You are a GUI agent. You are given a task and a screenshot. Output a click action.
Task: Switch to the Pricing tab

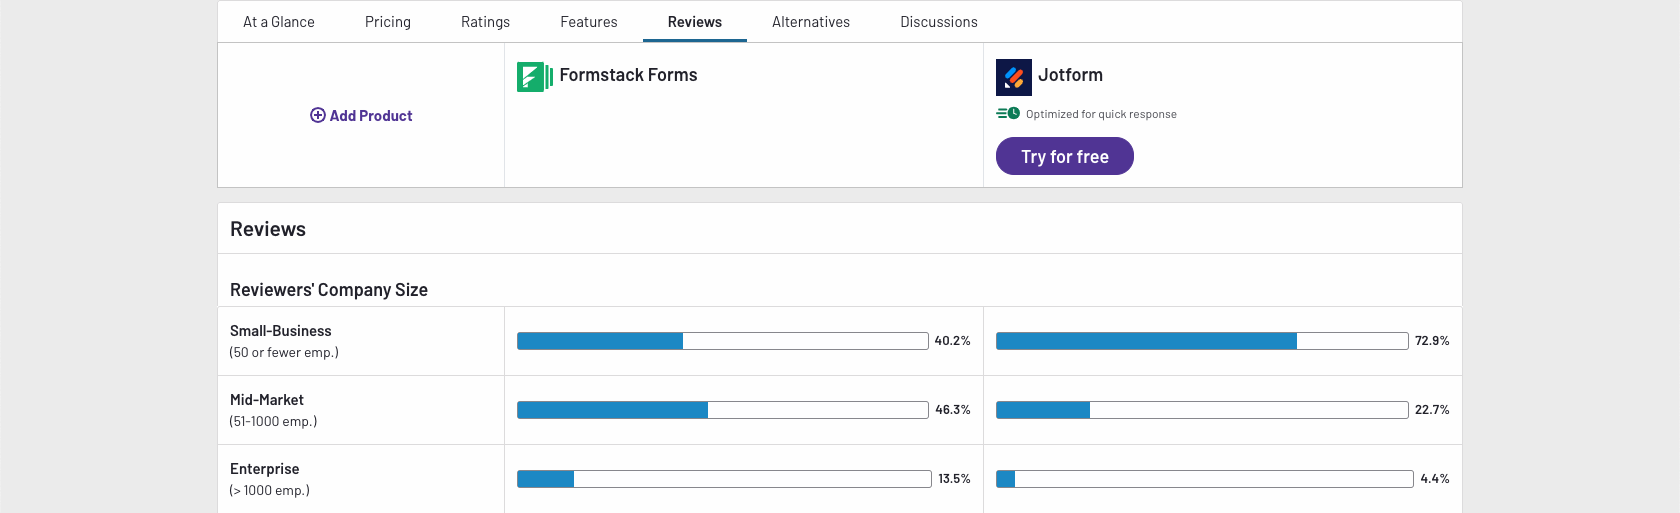click(388, 22)
